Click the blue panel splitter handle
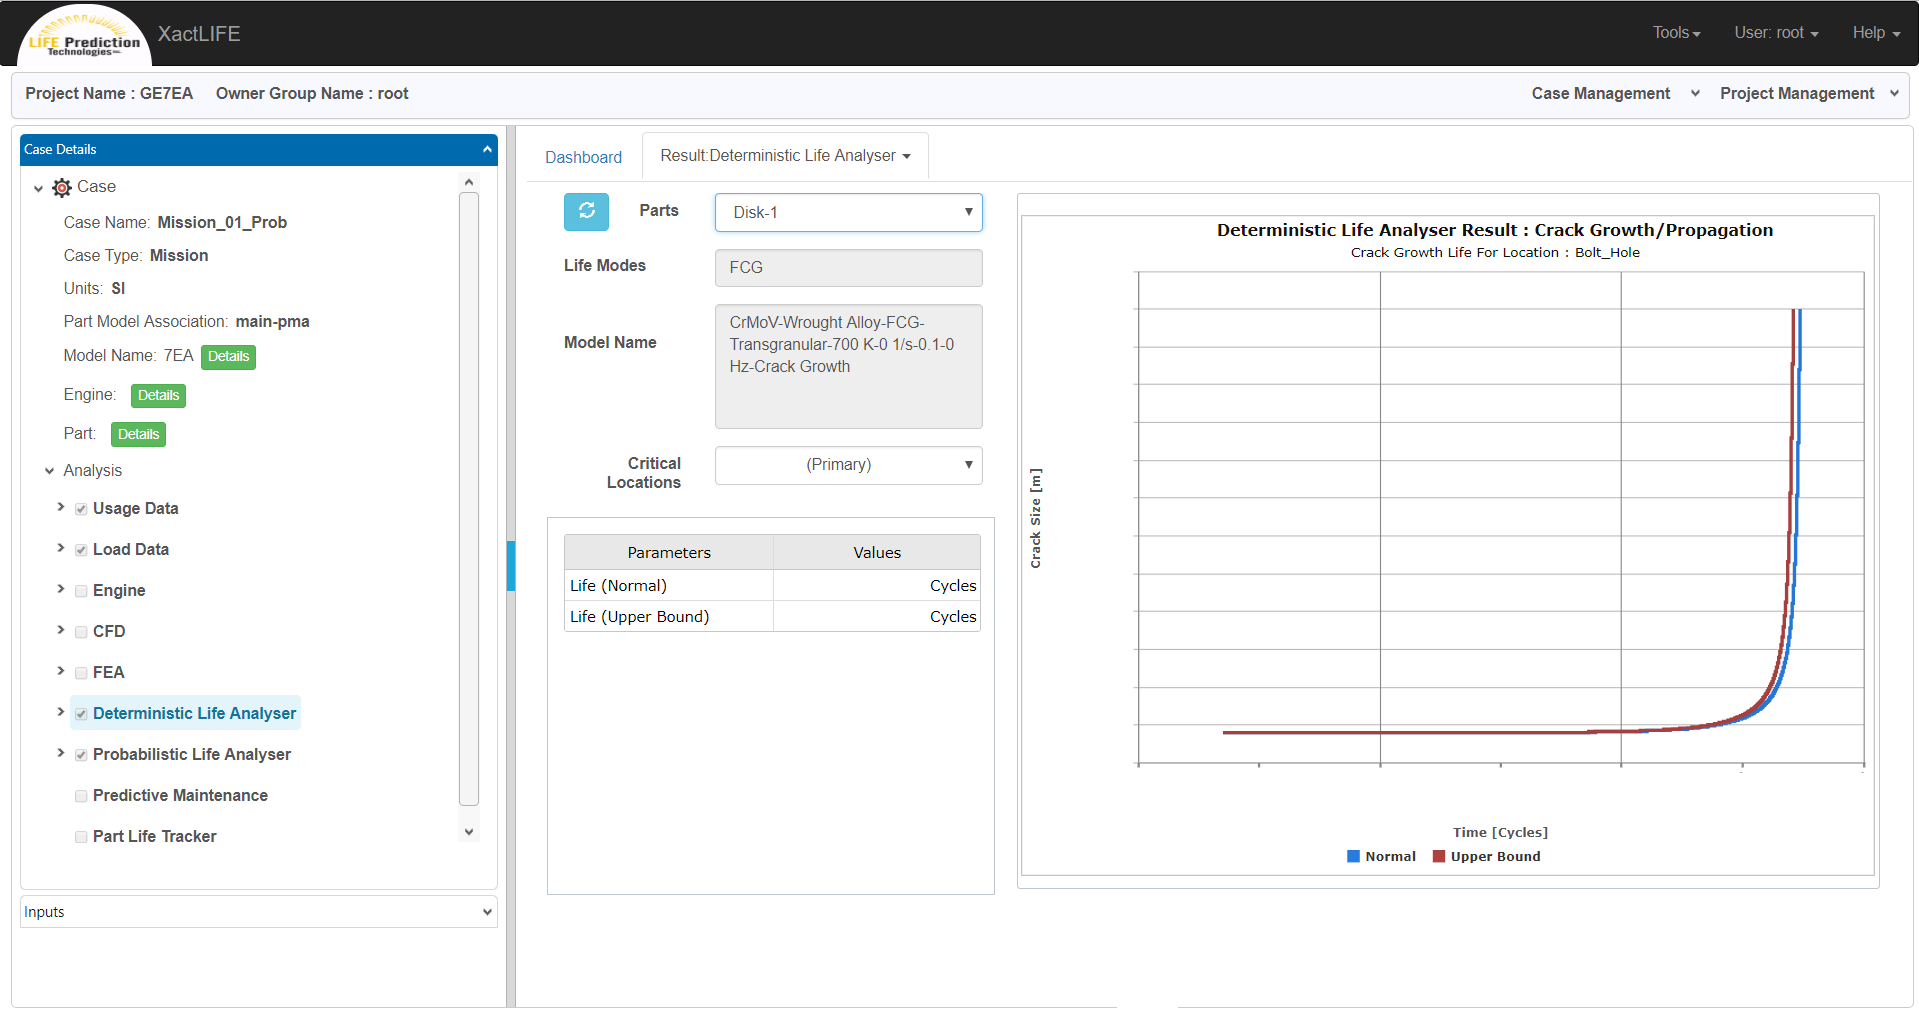The height and width of the screenshot is (1017, 1919). tap(511, 566)
